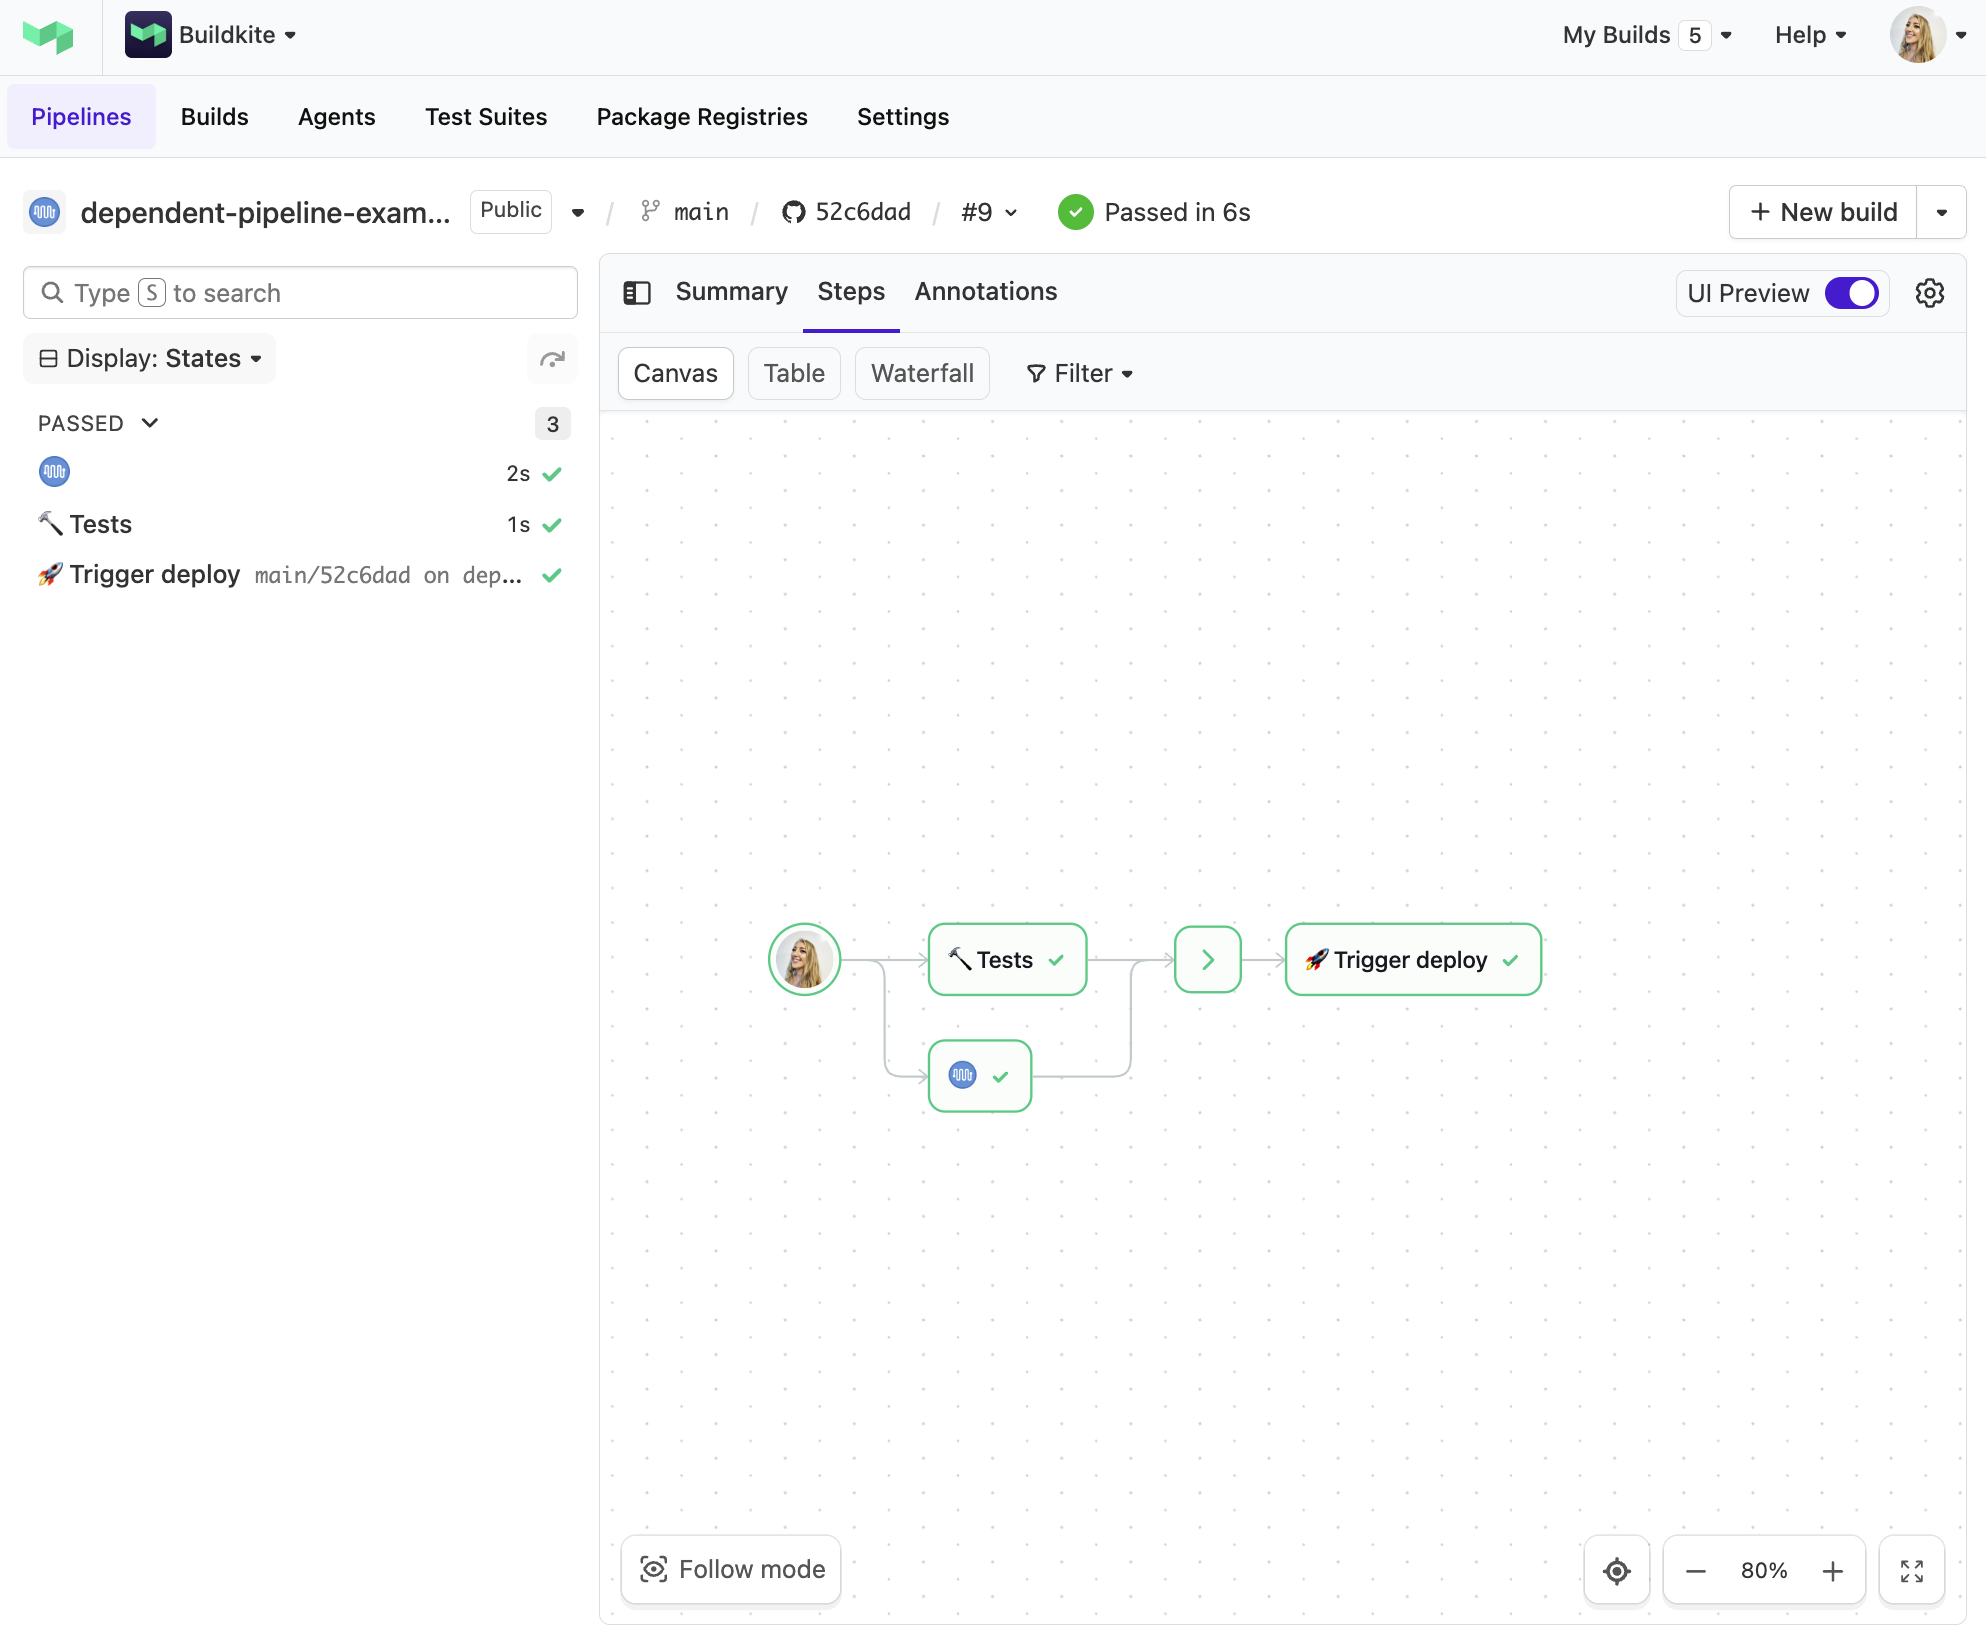Click the sidebar collapse panel icon
1986x1644 pixels.
tap(637, 293)
